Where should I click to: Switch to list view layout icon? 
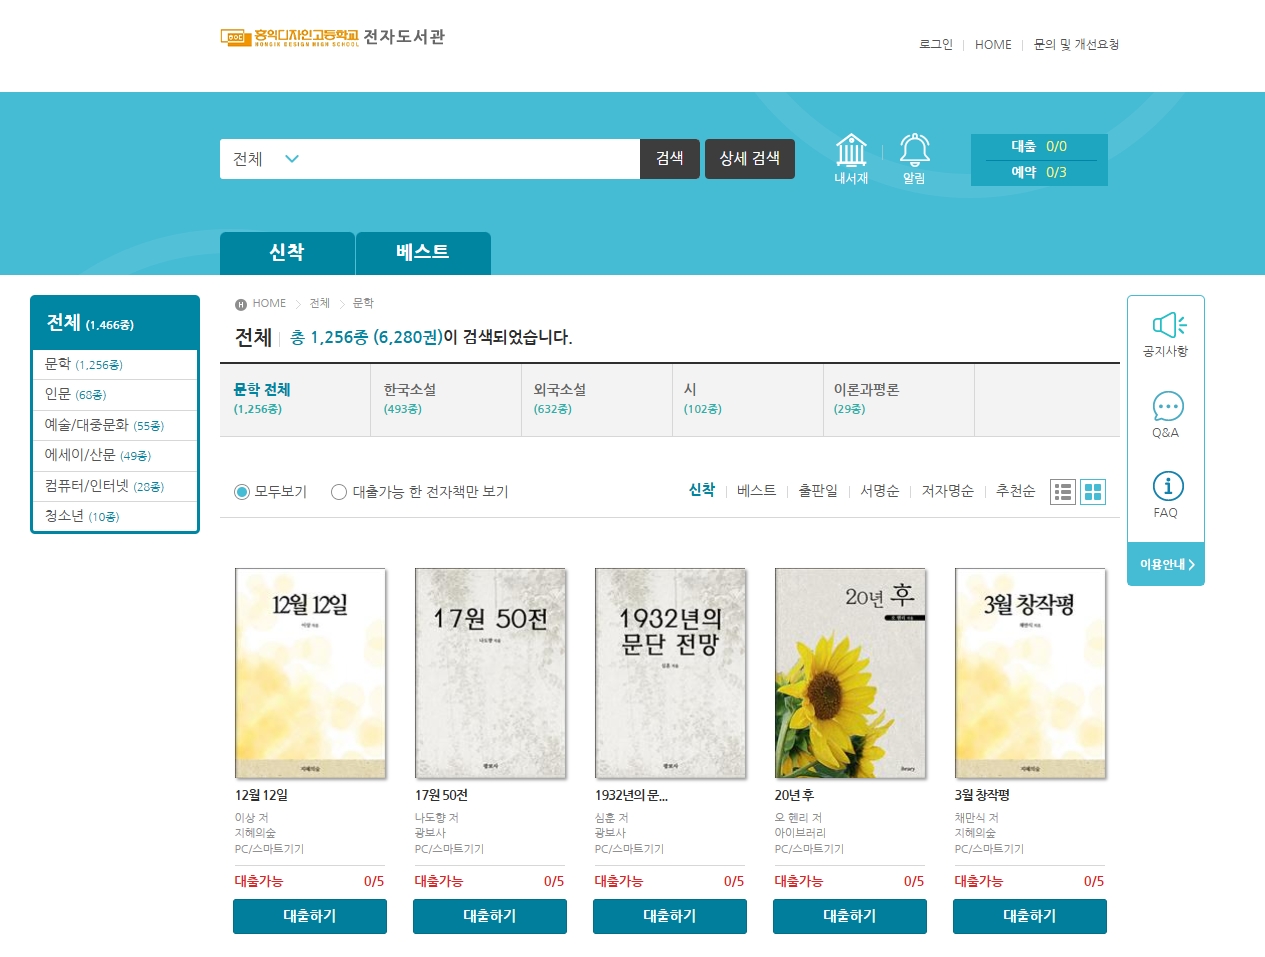point(1063,492)
